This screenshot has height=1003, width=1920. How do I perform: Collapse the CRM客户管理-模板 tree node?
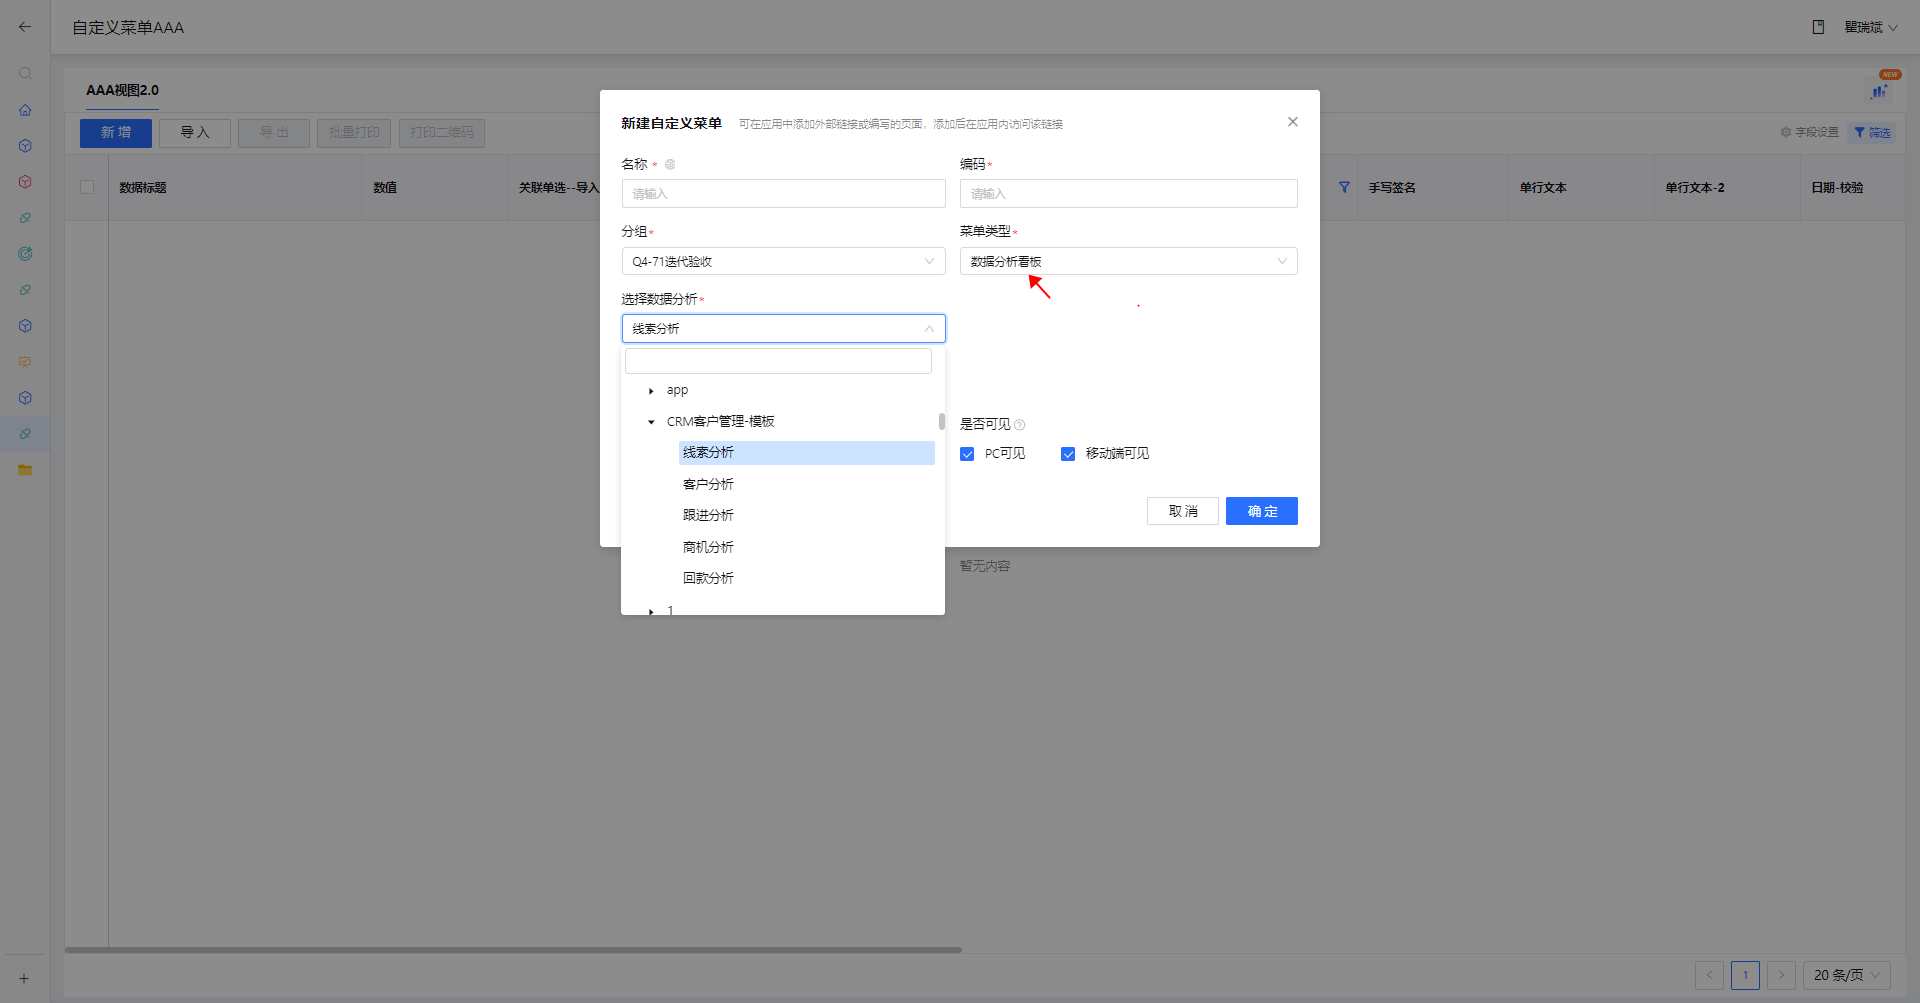pyautogui.click(x=651, y=422)
